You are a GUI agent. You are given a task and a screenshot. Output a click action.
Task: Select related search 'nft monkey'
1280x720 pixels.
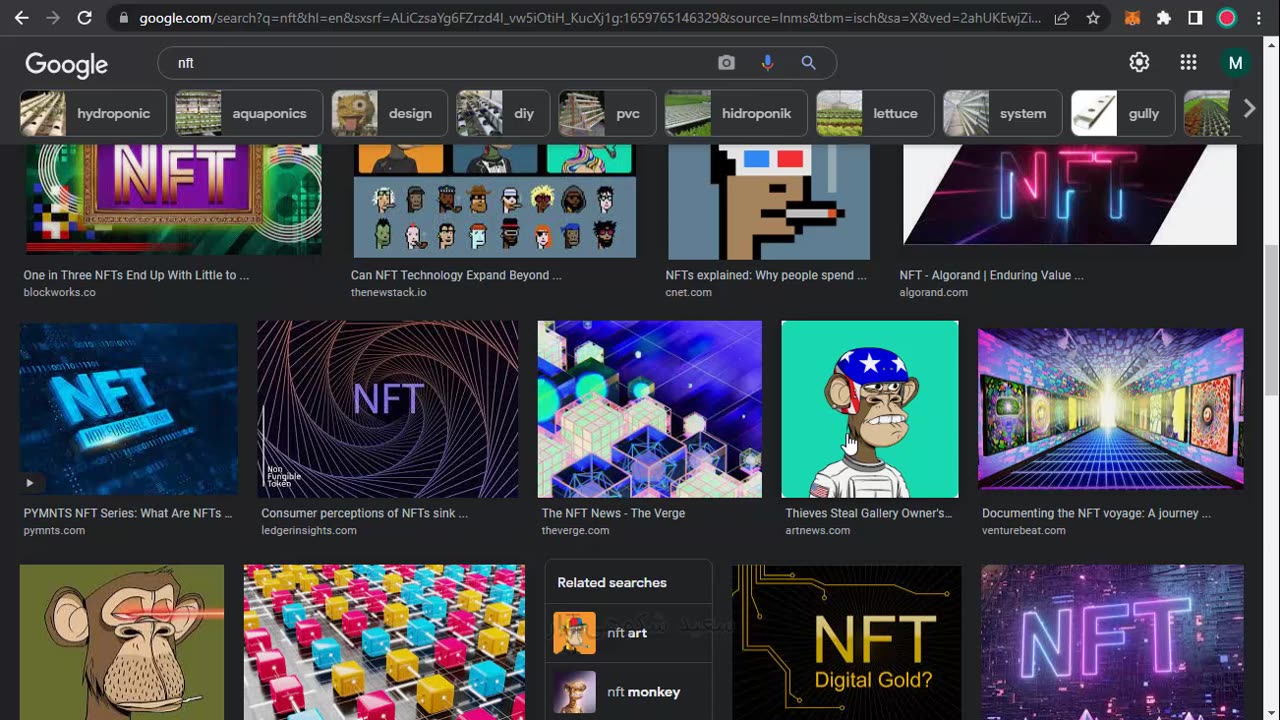coord(628,692)
